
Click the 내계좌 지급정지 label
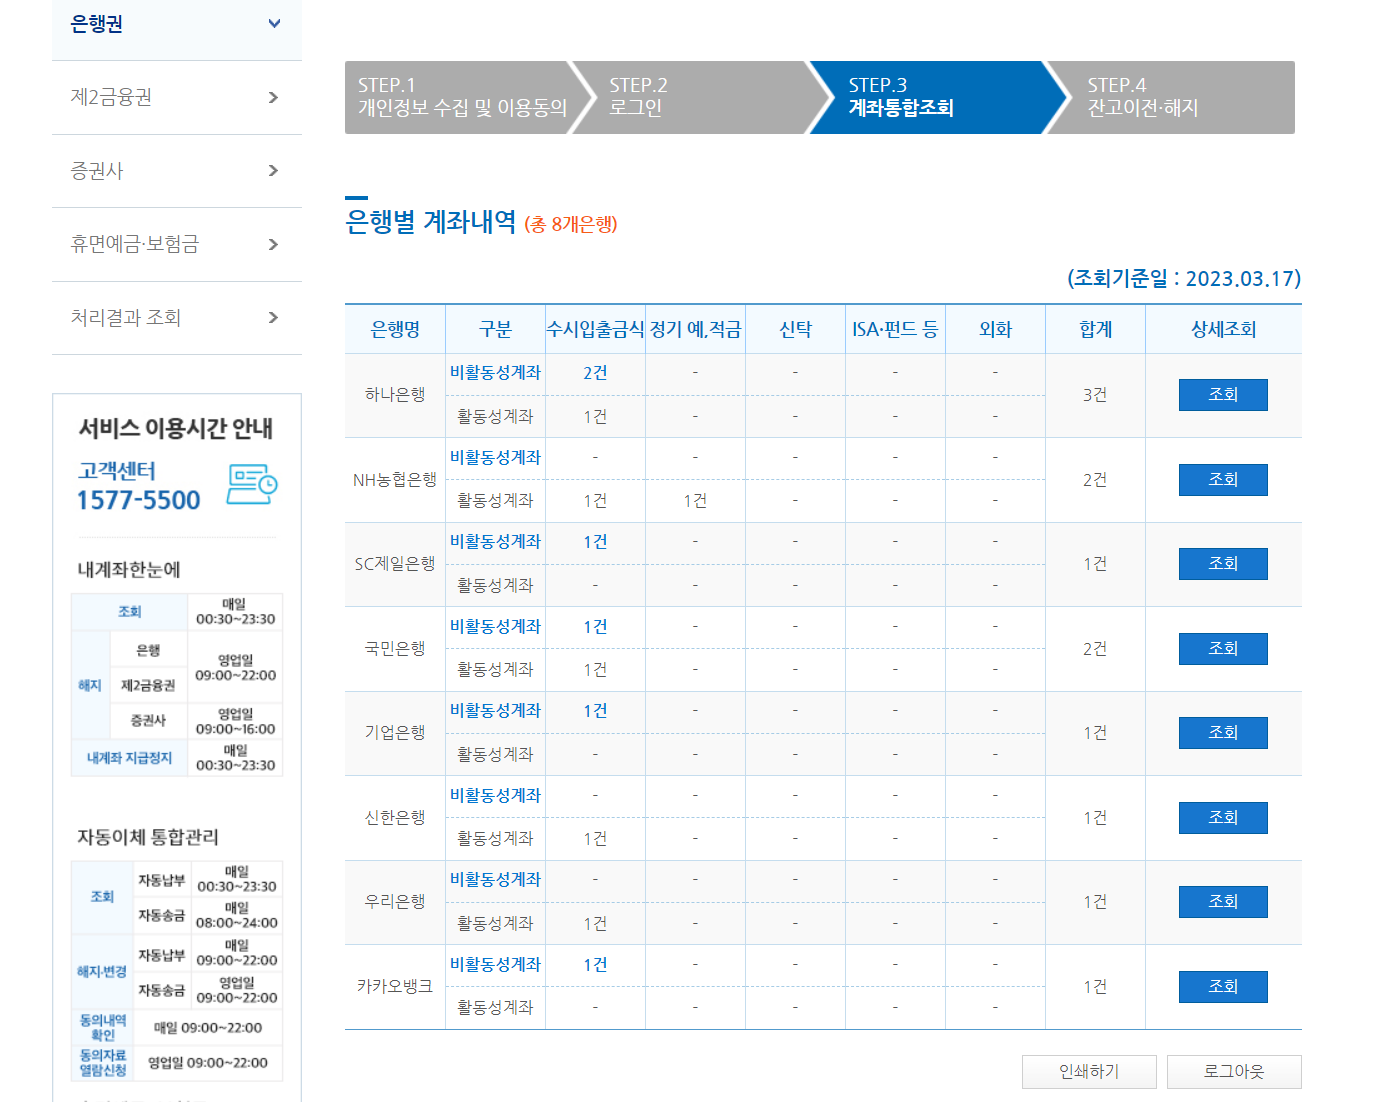click(129, 758)
